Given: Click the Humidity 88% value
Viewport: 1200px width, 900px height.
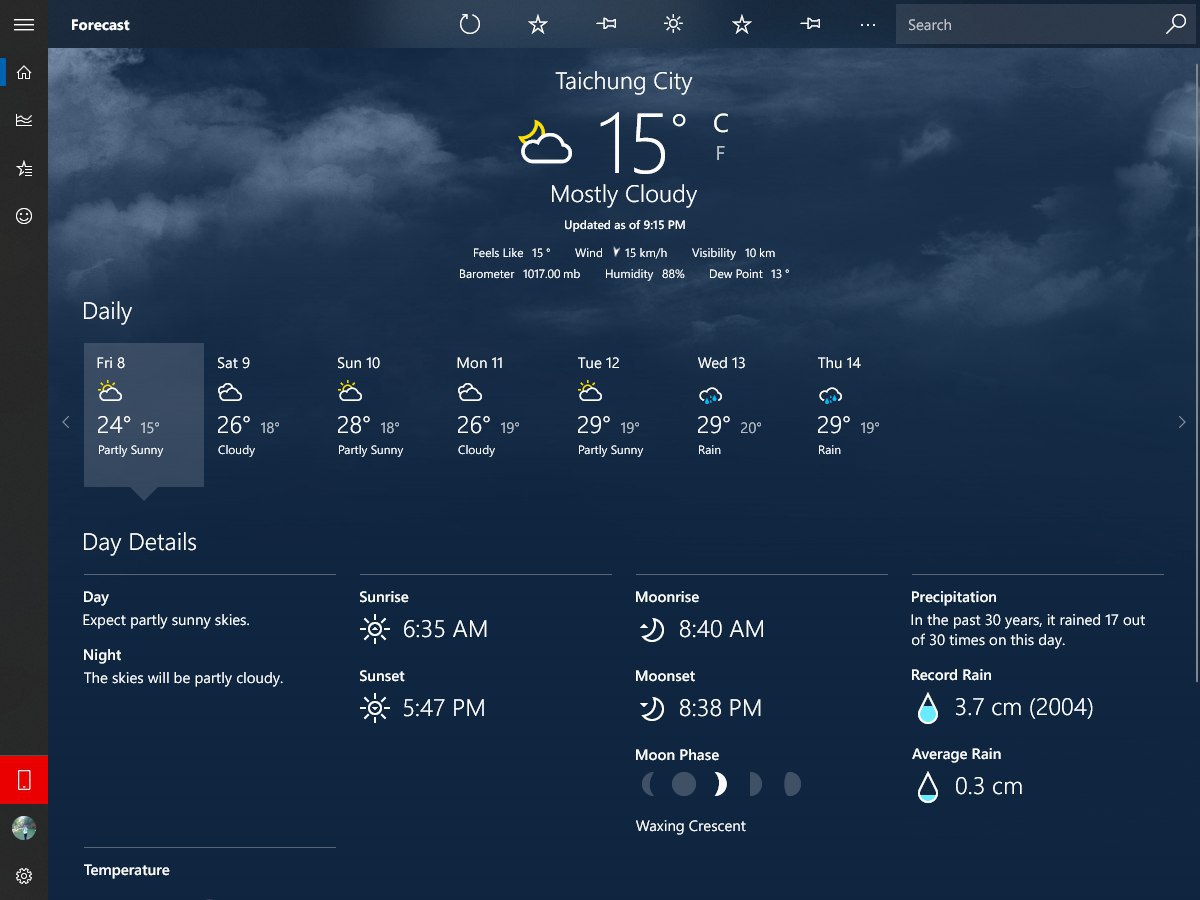Looking at the screenshot, I should click(673, 273).
